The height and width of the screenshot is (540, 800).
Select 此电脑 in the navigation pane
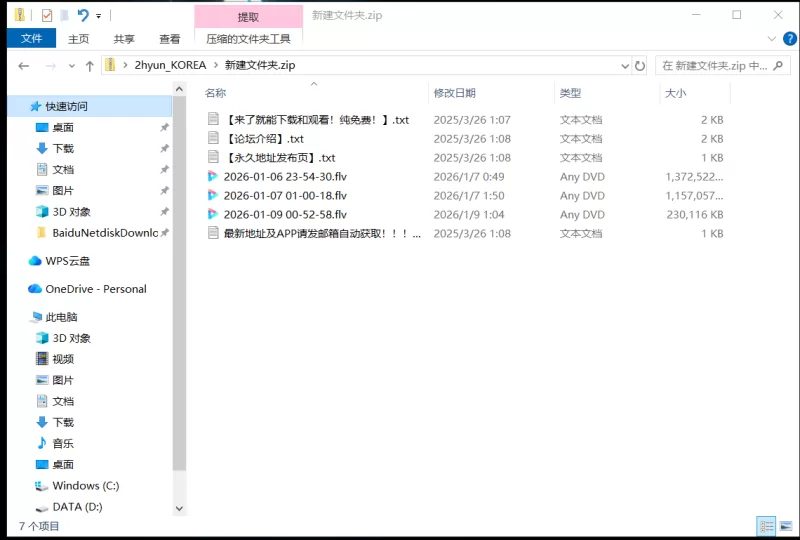click(x=61, y=317)
